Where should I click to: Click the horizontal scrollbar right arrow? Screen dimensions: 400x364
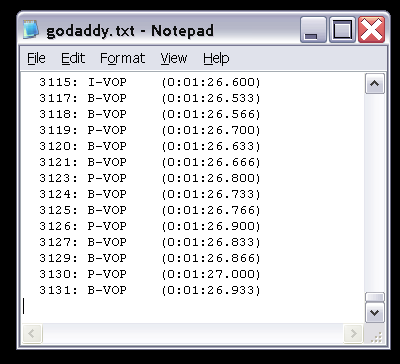pos(353,333)
